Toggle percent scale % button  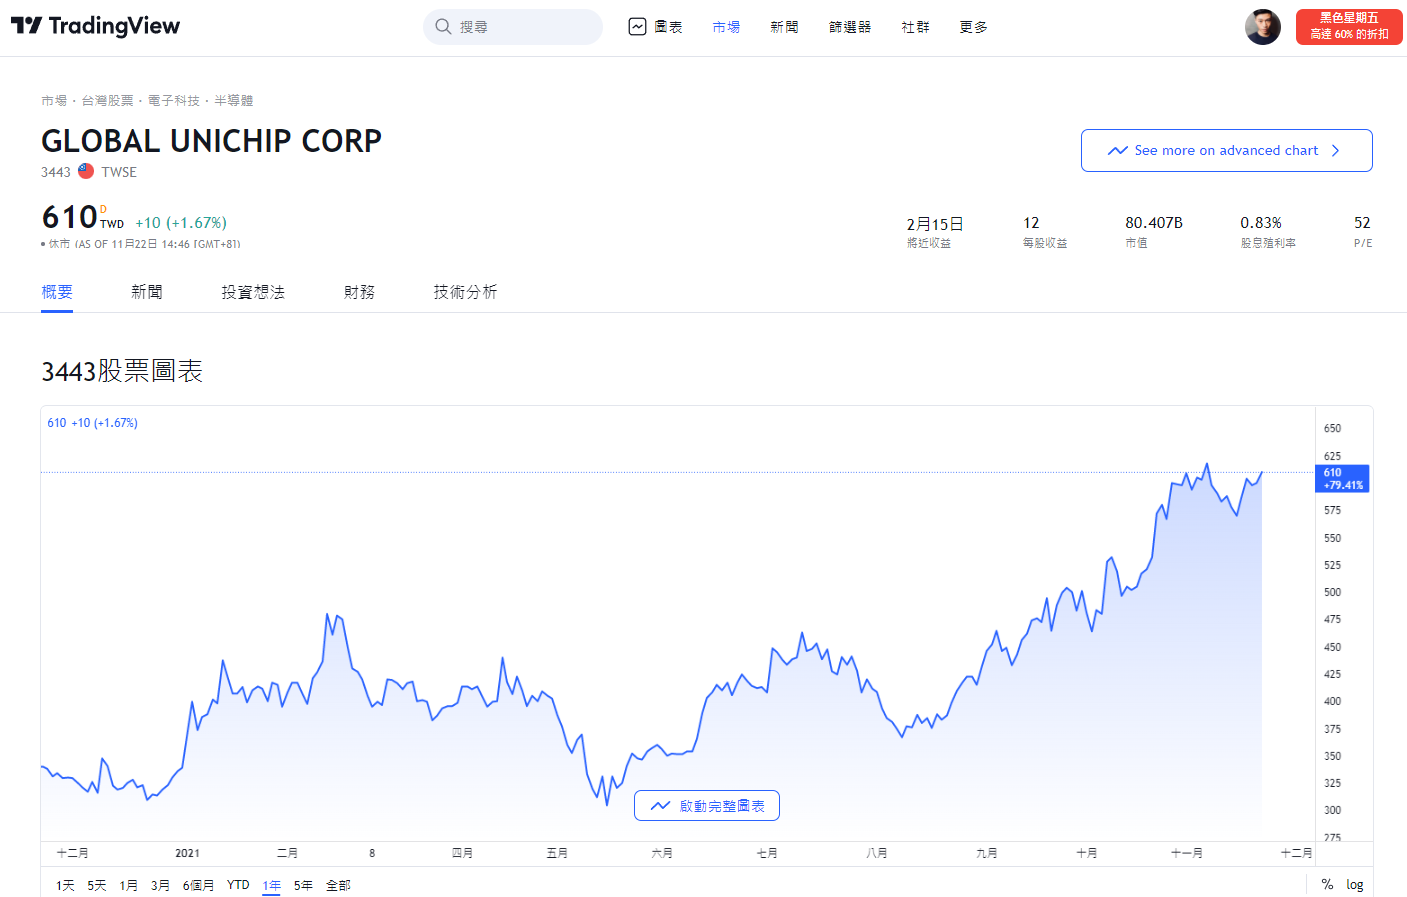coord(1327,885)
